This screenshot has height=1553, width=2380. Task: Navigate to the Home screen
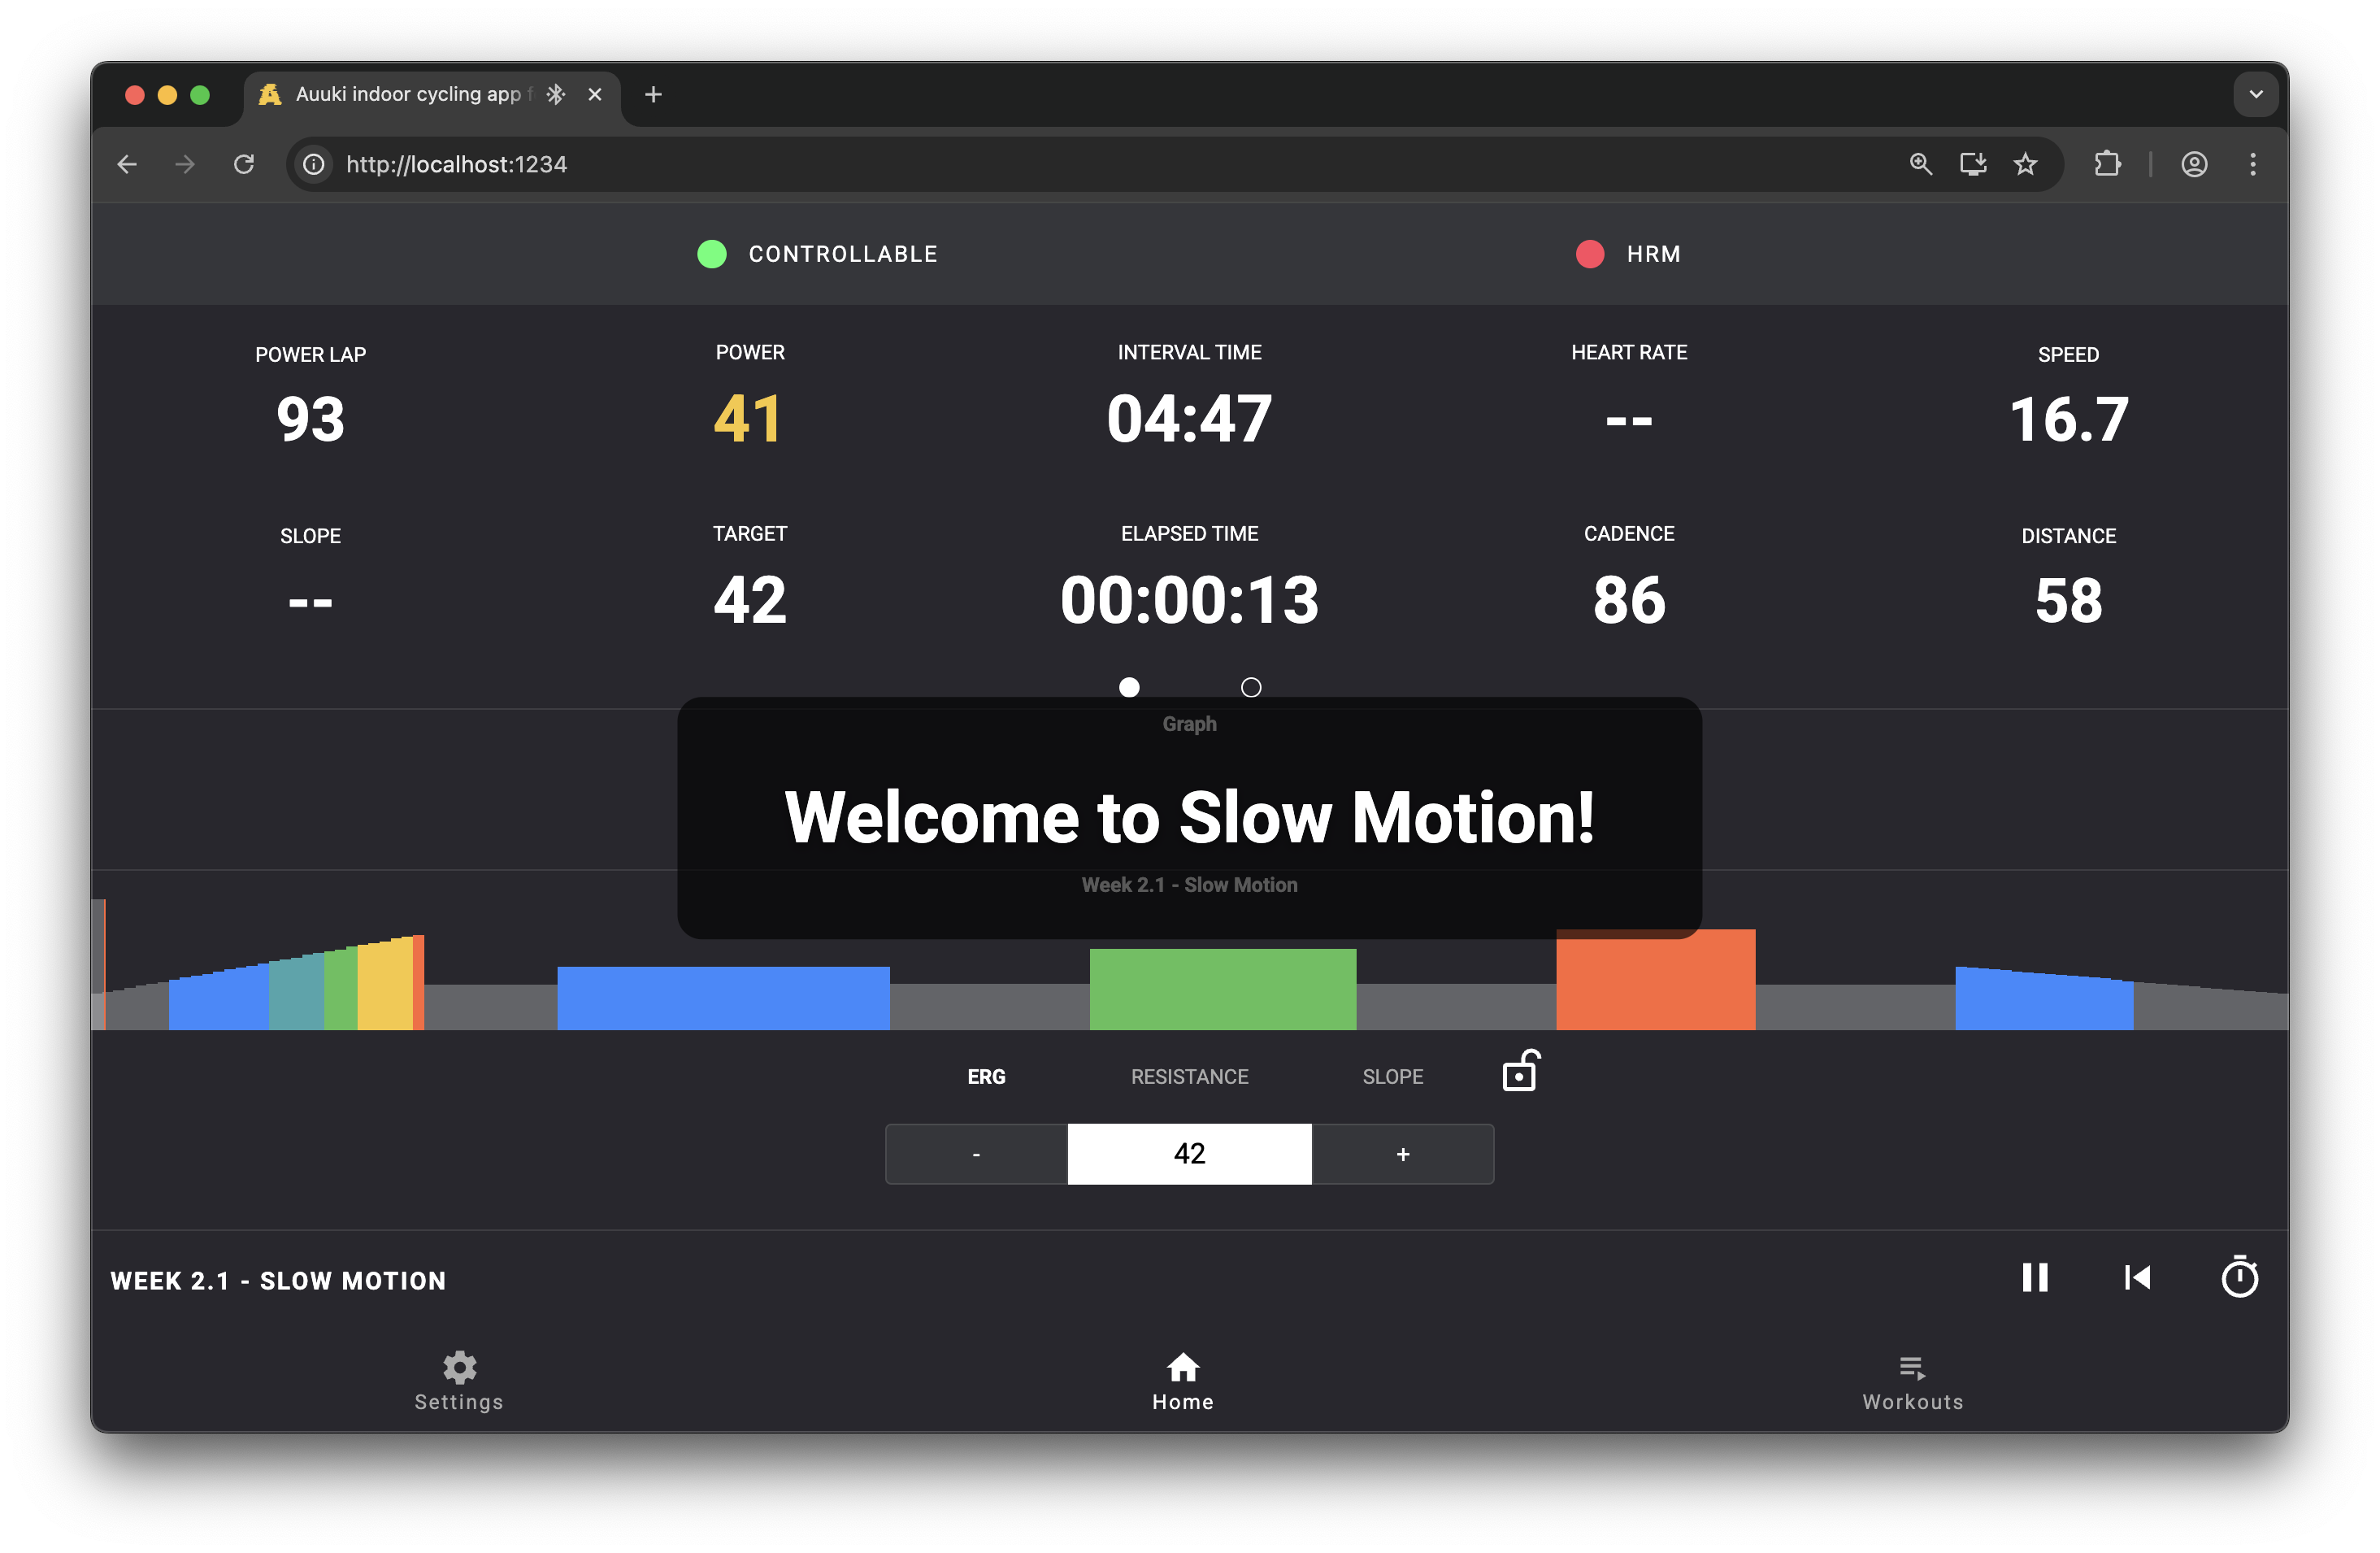coord(1183,1381)
